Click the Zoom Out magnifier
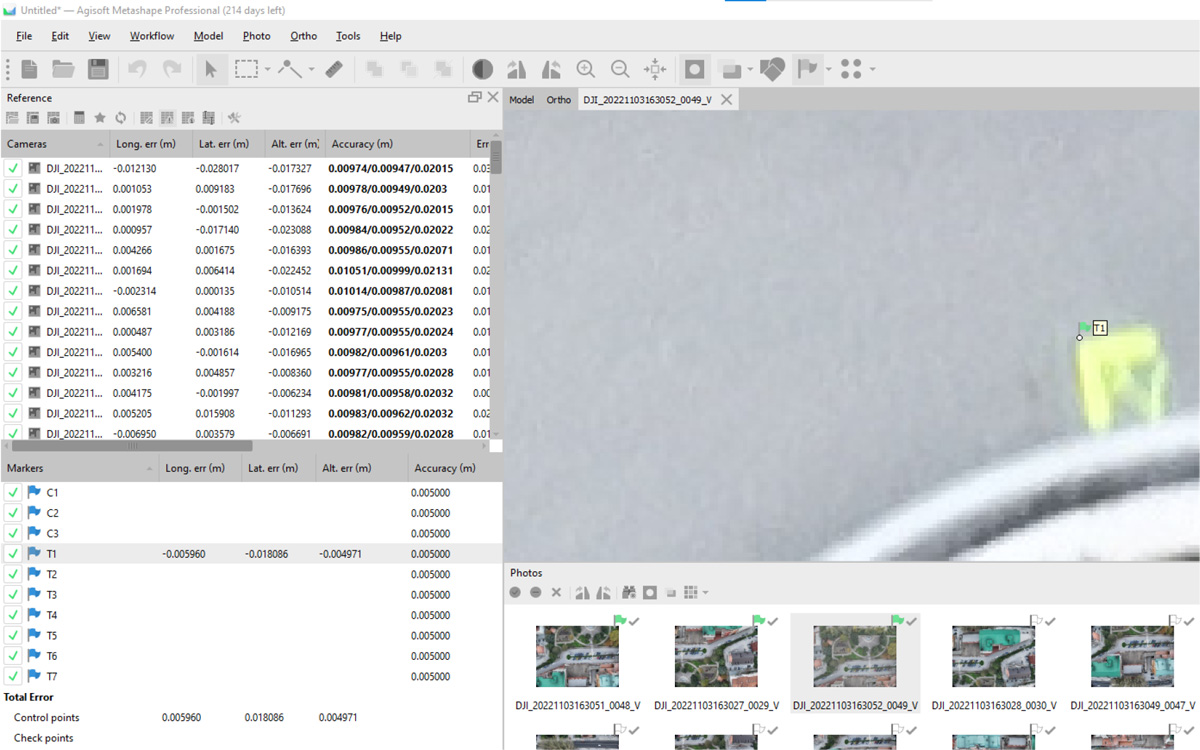This screenshot has height=750, width=1200. [620, 69]
